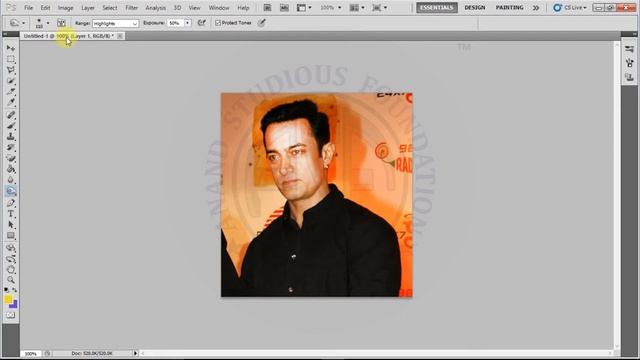
Task: Select the 3D Camera Rotate tool
Action: [11, 258]
